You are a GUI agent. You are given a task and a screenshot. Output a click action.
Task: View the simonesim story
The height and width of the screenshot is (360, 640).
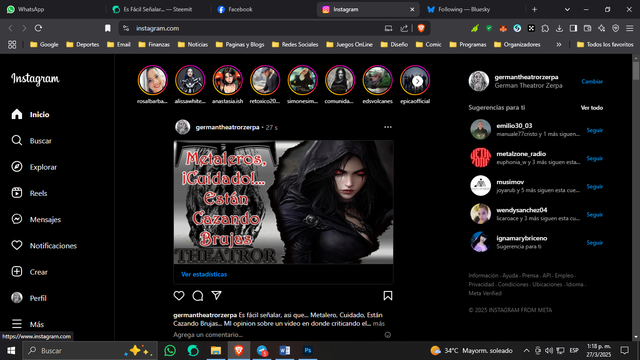point(302,80)
